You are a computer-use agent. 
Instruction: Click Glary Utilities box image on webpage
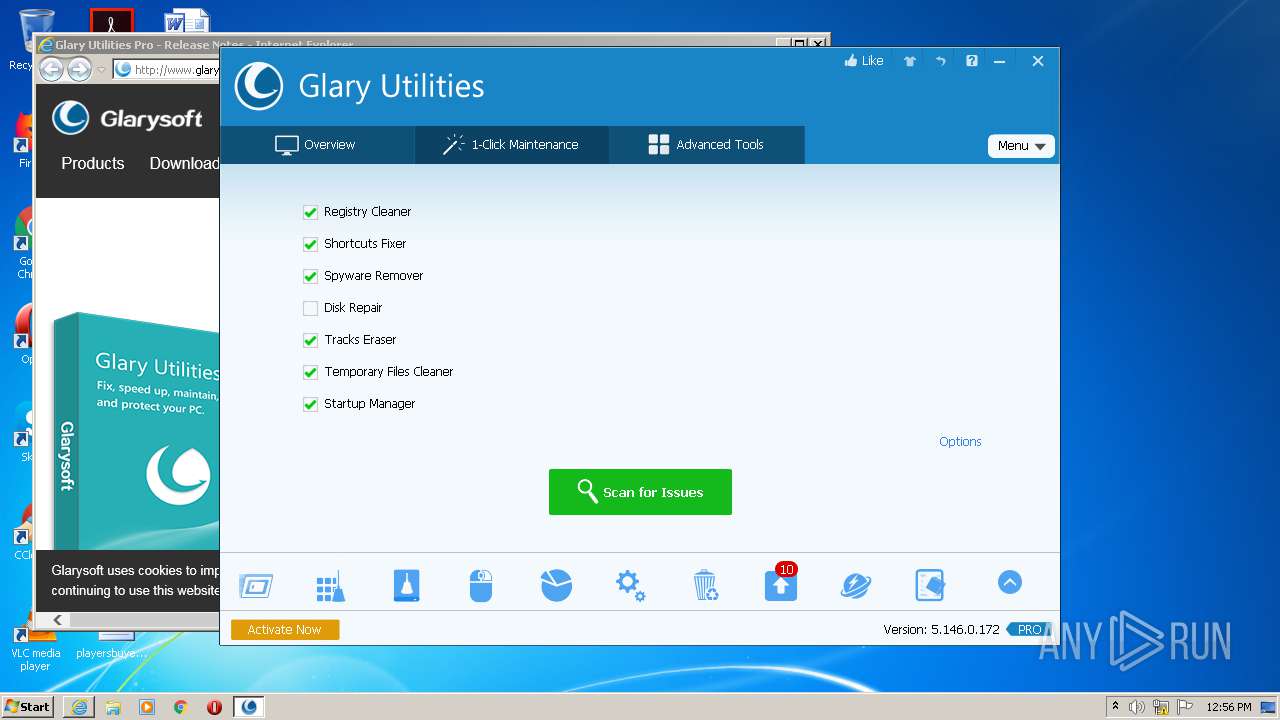point(136,430)
